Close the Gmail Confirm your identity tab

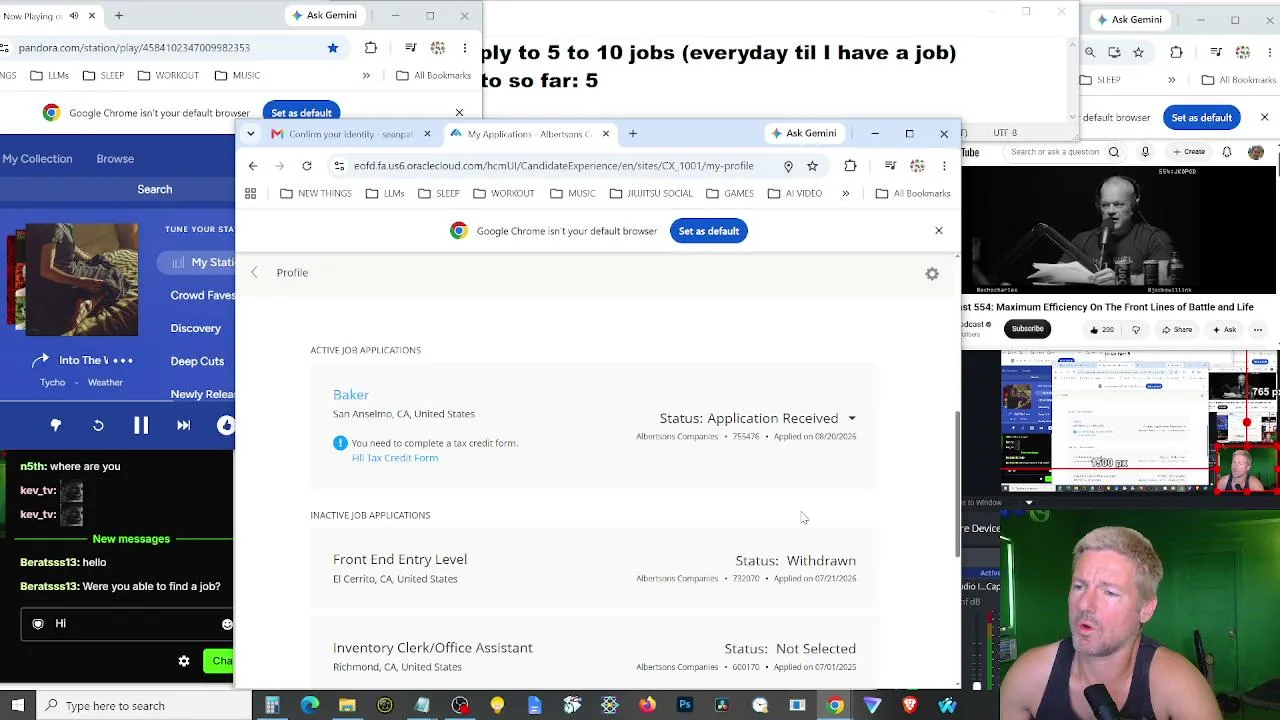pyautogui.click(x=427, y=134)
